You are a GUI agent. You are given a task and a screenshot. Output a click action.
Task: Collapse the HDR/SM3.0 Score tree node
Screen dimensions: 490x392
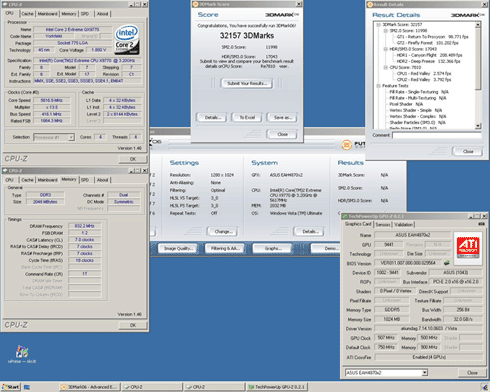[x=386, y=49]
